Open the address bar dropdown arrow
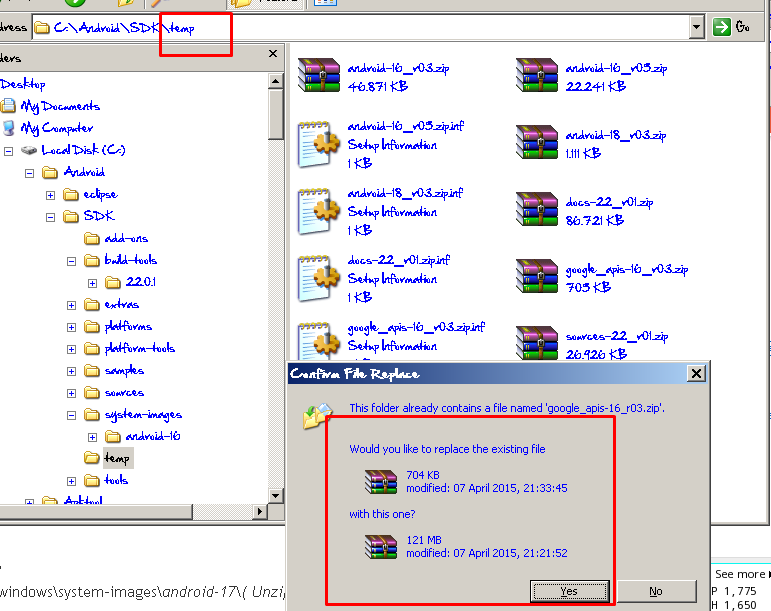Image resolution: width=771 pixels, height=611 pixels. click(x=696, y=27)
